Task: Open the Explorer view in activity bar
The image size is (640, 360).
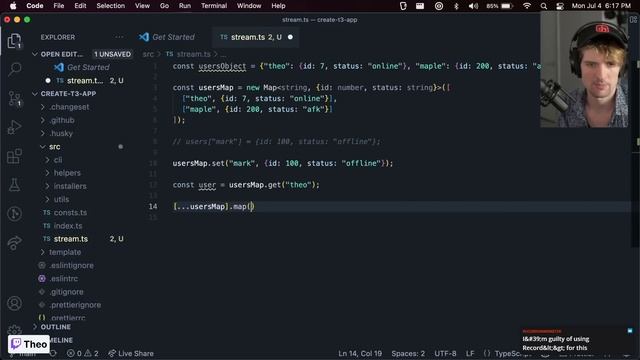Action: [x=14, y=41]
